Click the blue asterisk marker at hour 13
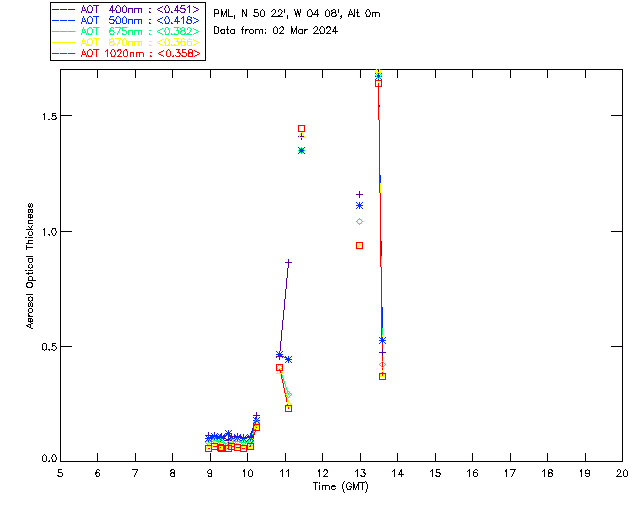Screen dimensions: 640x512 (360, 206)
